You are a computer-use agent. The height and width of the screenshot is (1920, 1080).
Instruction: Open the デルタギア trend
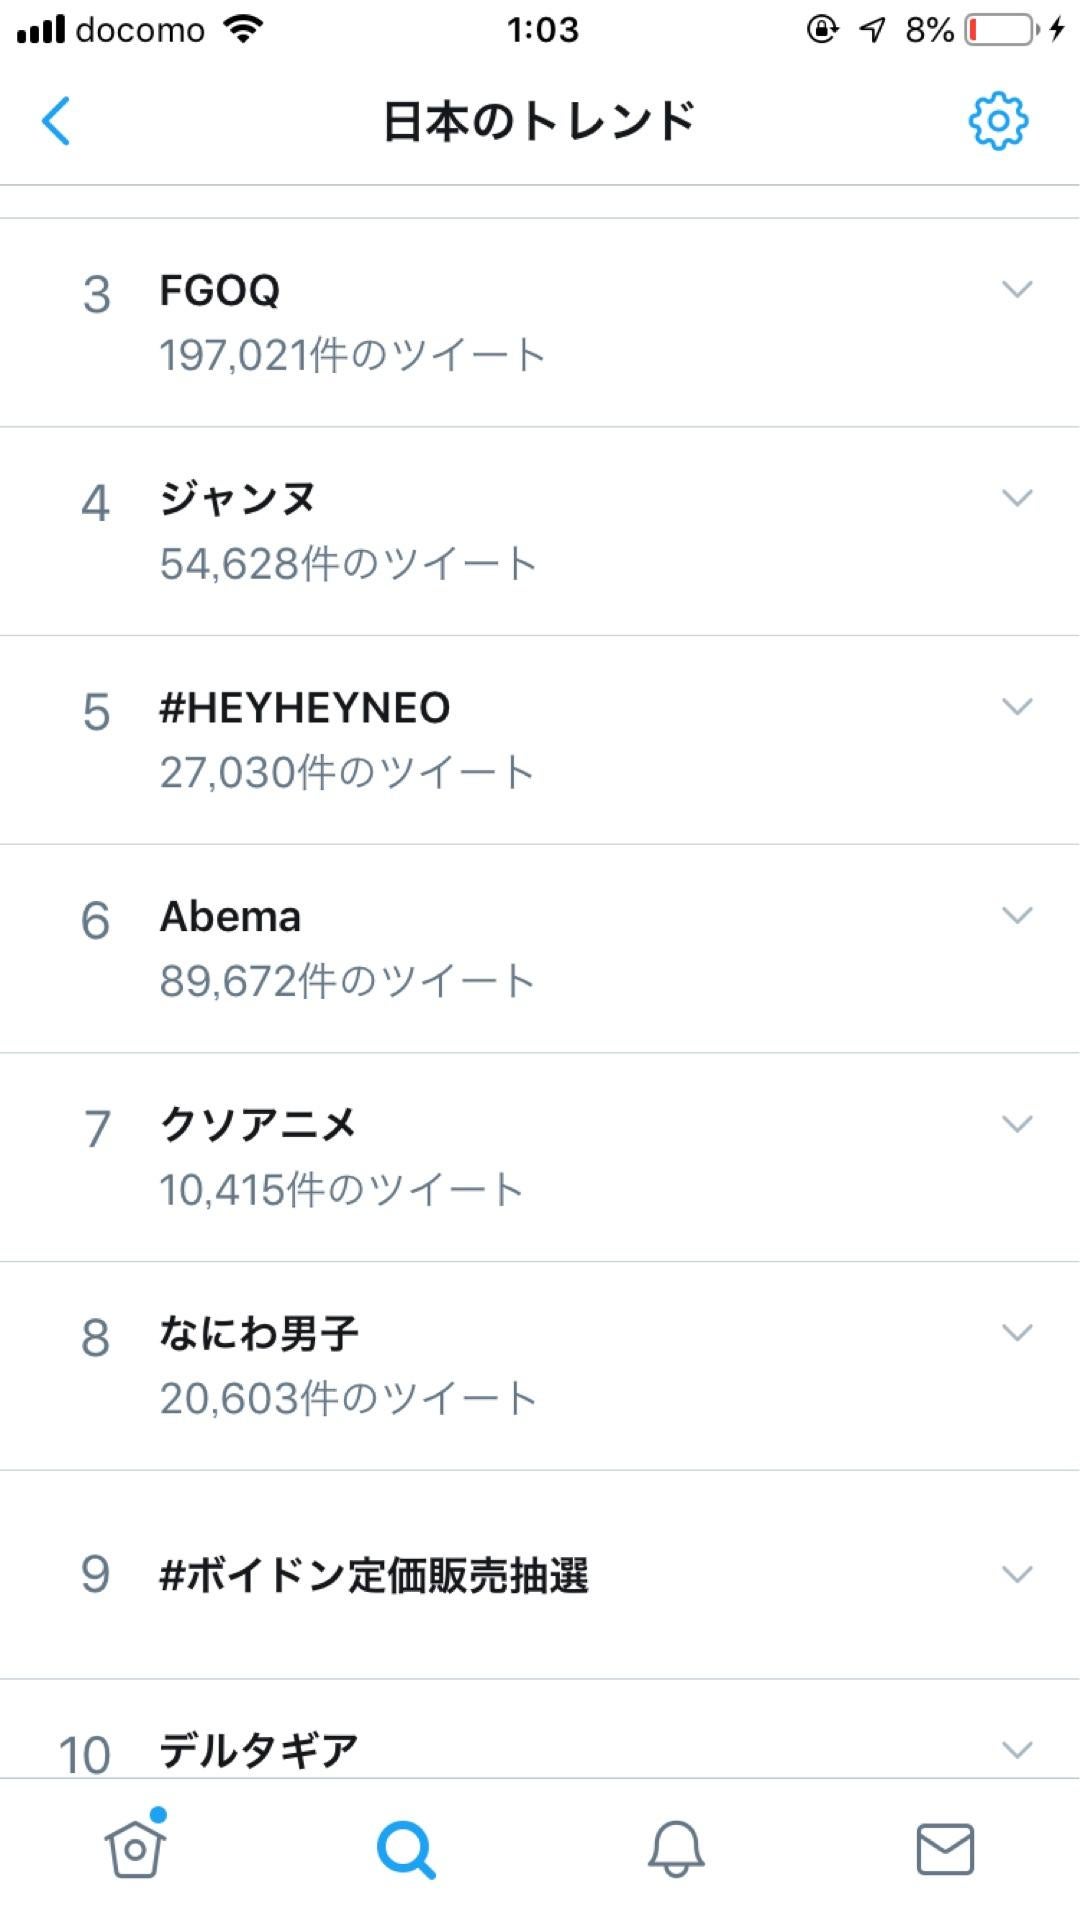(540, 1729)
